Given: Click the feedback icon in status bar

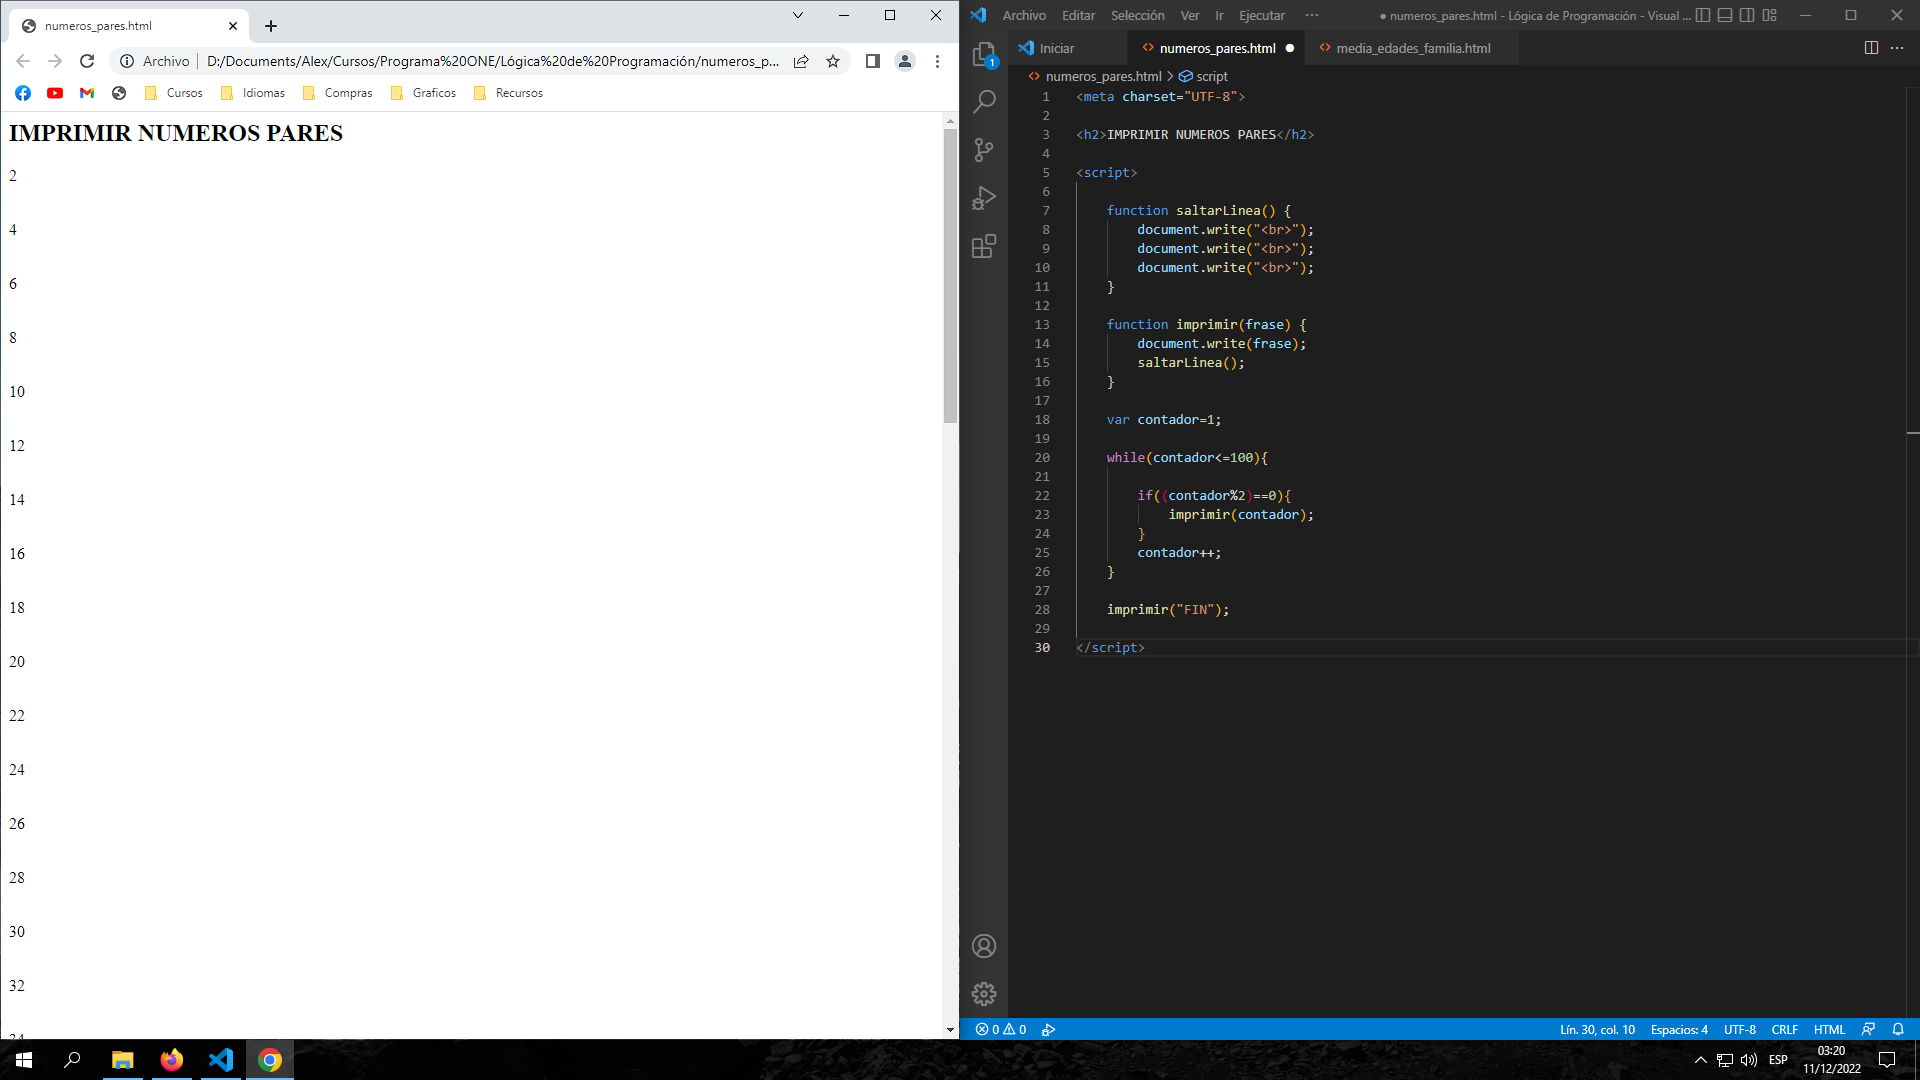Looking at the screenshot, I should coord(1868,1029).
